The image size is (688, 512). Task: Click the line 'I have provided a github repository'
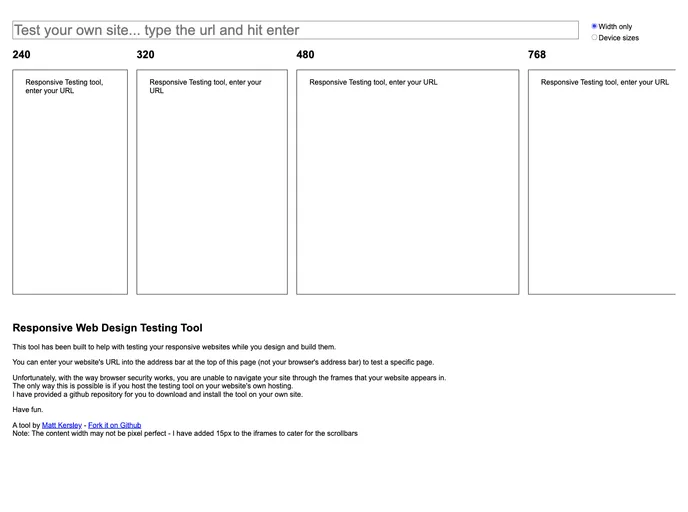158,394
